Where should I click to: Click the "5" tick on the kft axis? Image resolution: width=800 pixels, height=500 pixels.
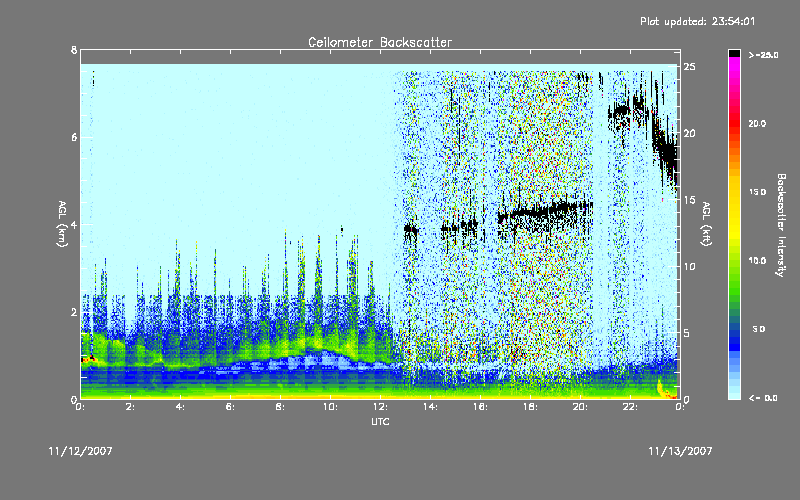click(x=687, y=333)
